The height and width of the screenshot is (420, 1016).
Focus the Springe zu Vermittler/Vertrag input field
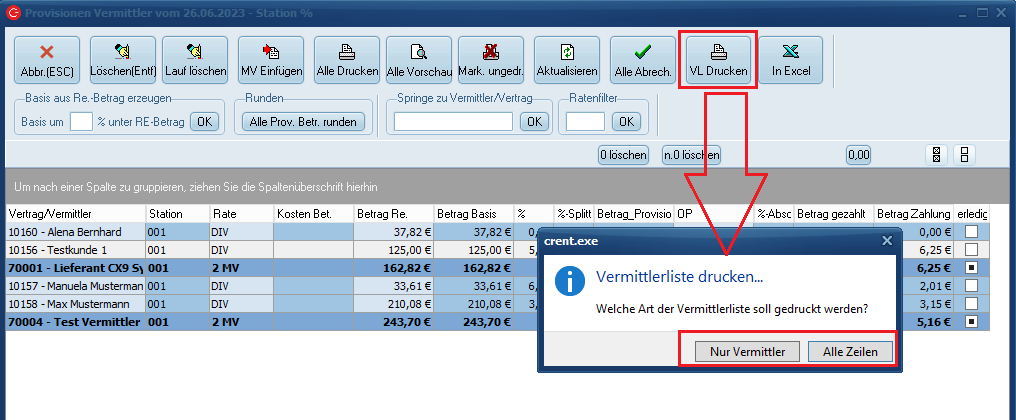coord(453,121)
